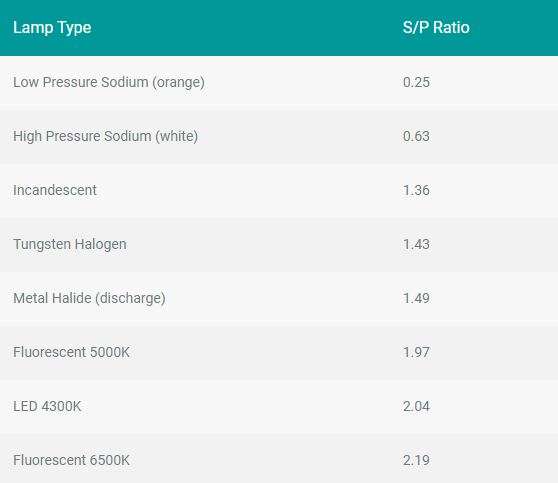Click the Fluorescent 5000K cell

(71, 352)
